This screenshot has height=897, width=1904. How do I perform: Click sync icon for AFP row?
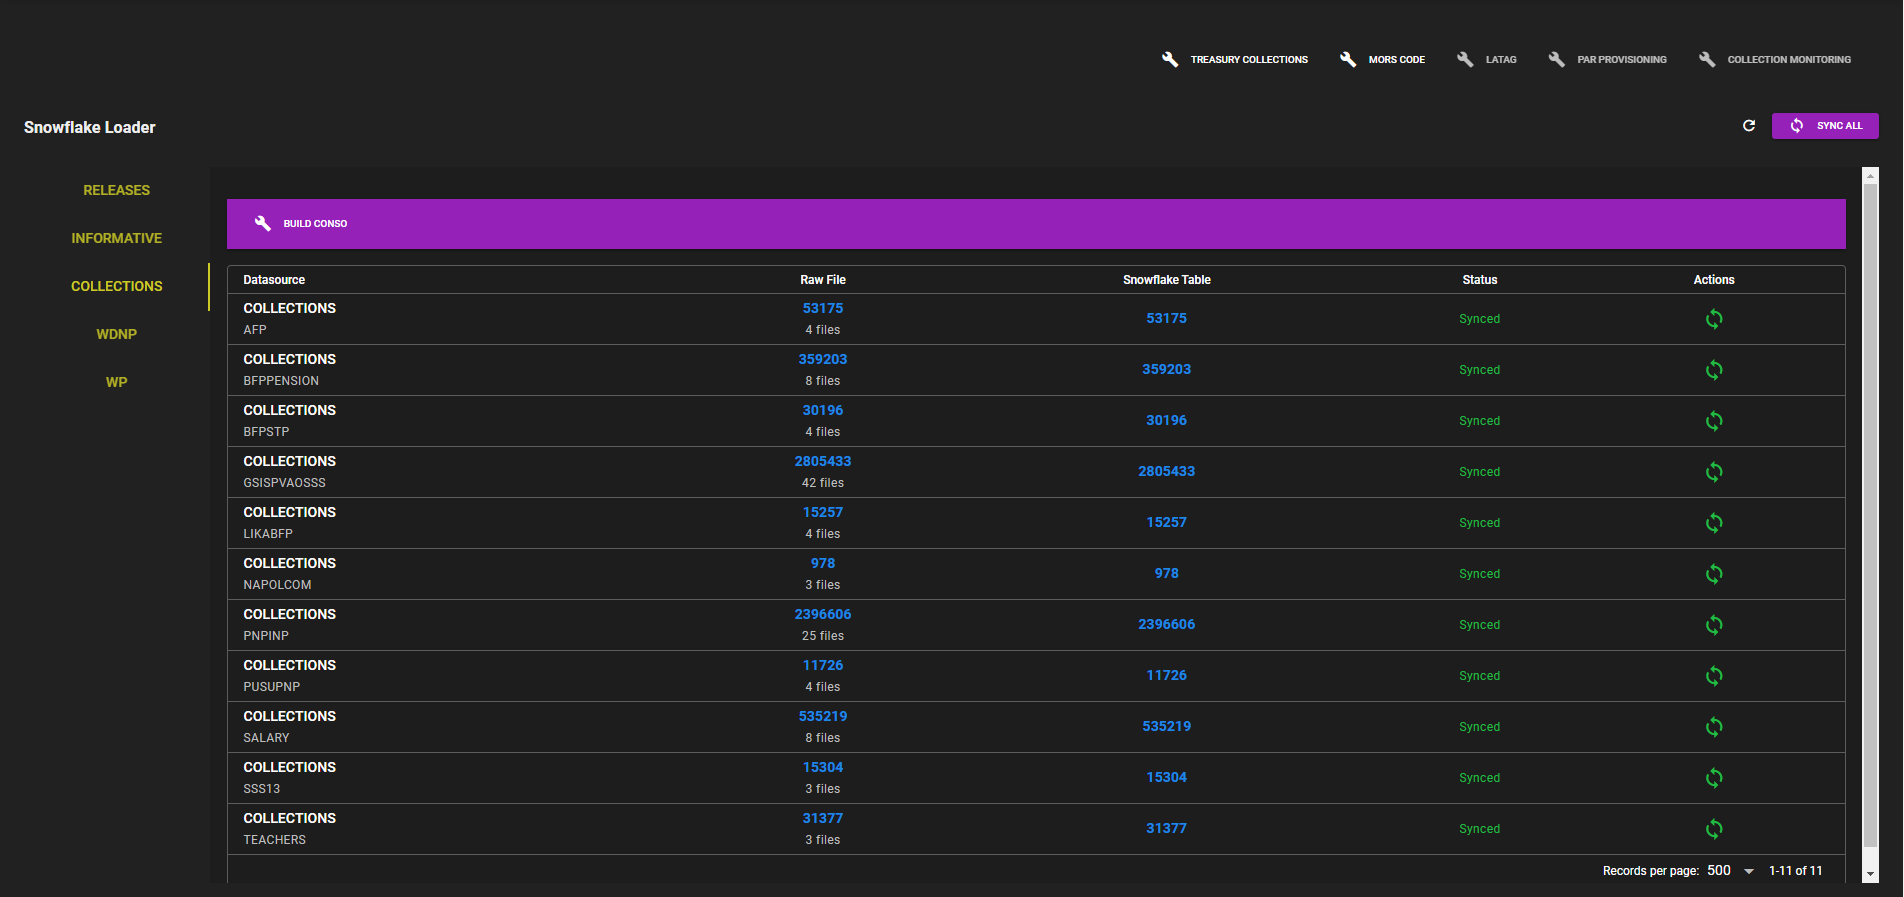click(1714, 319)
